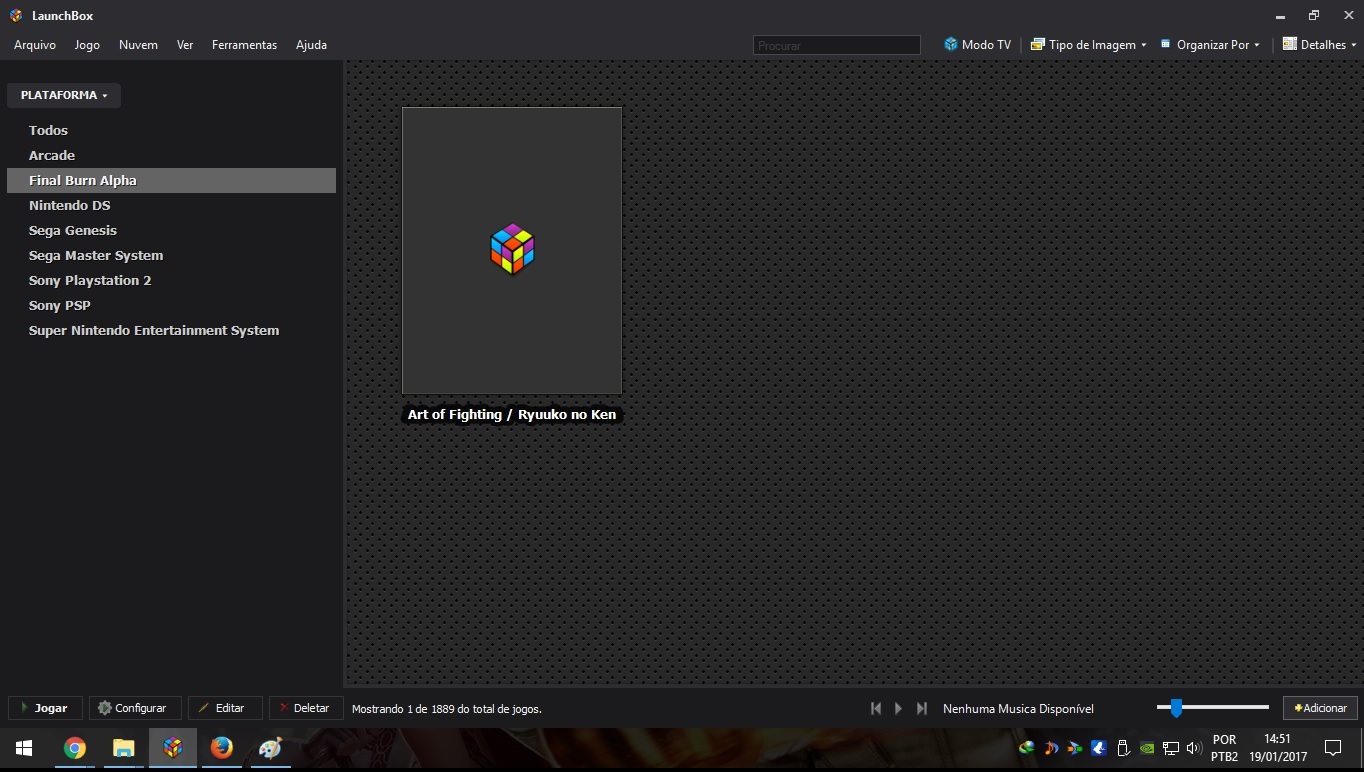Select the Sony Playstation 2 platform
Viewport: 1364px width, 772px height.
(x=171, y=280)
